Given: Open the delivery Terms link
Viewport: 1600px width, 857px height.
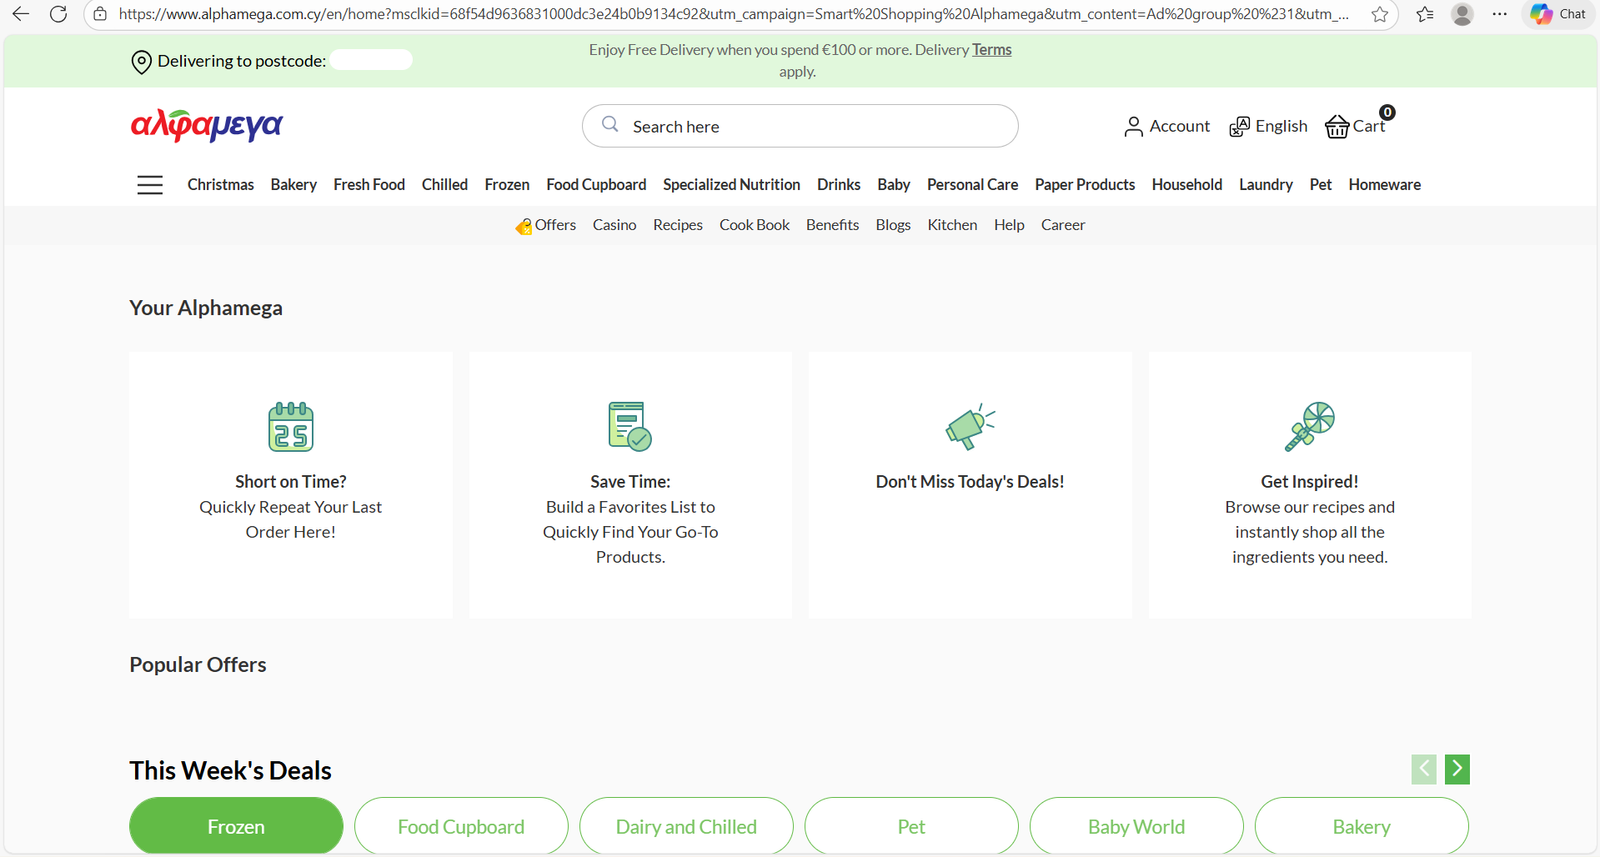Looking at the screenshot, I should coord(992,50).
